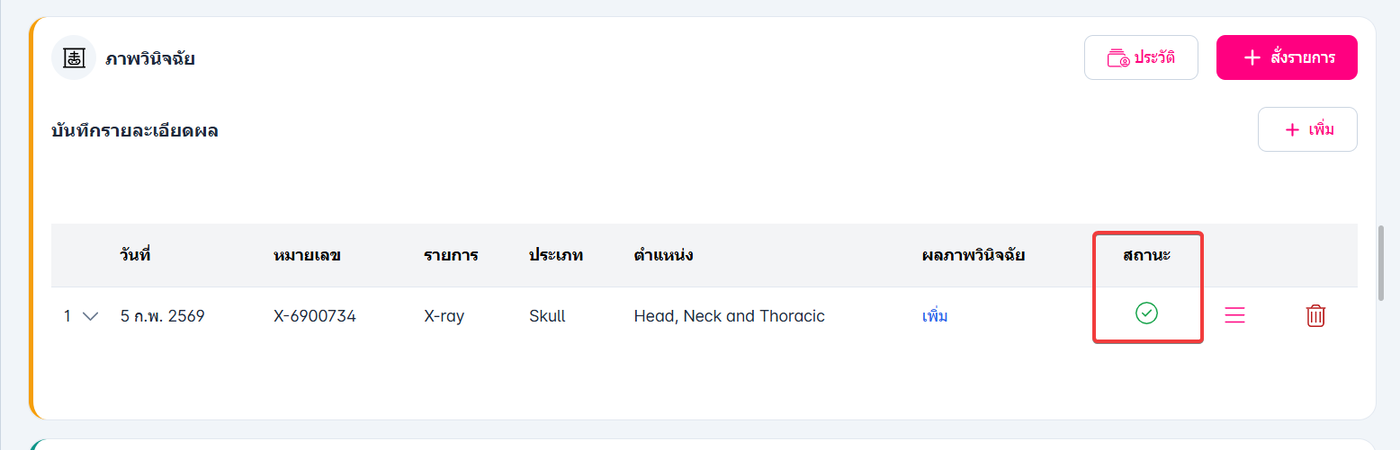The width and height of the screenshot is (1400, 450).
Task: Click the diagnostic imaging section icon
Action: pos(73,58)
